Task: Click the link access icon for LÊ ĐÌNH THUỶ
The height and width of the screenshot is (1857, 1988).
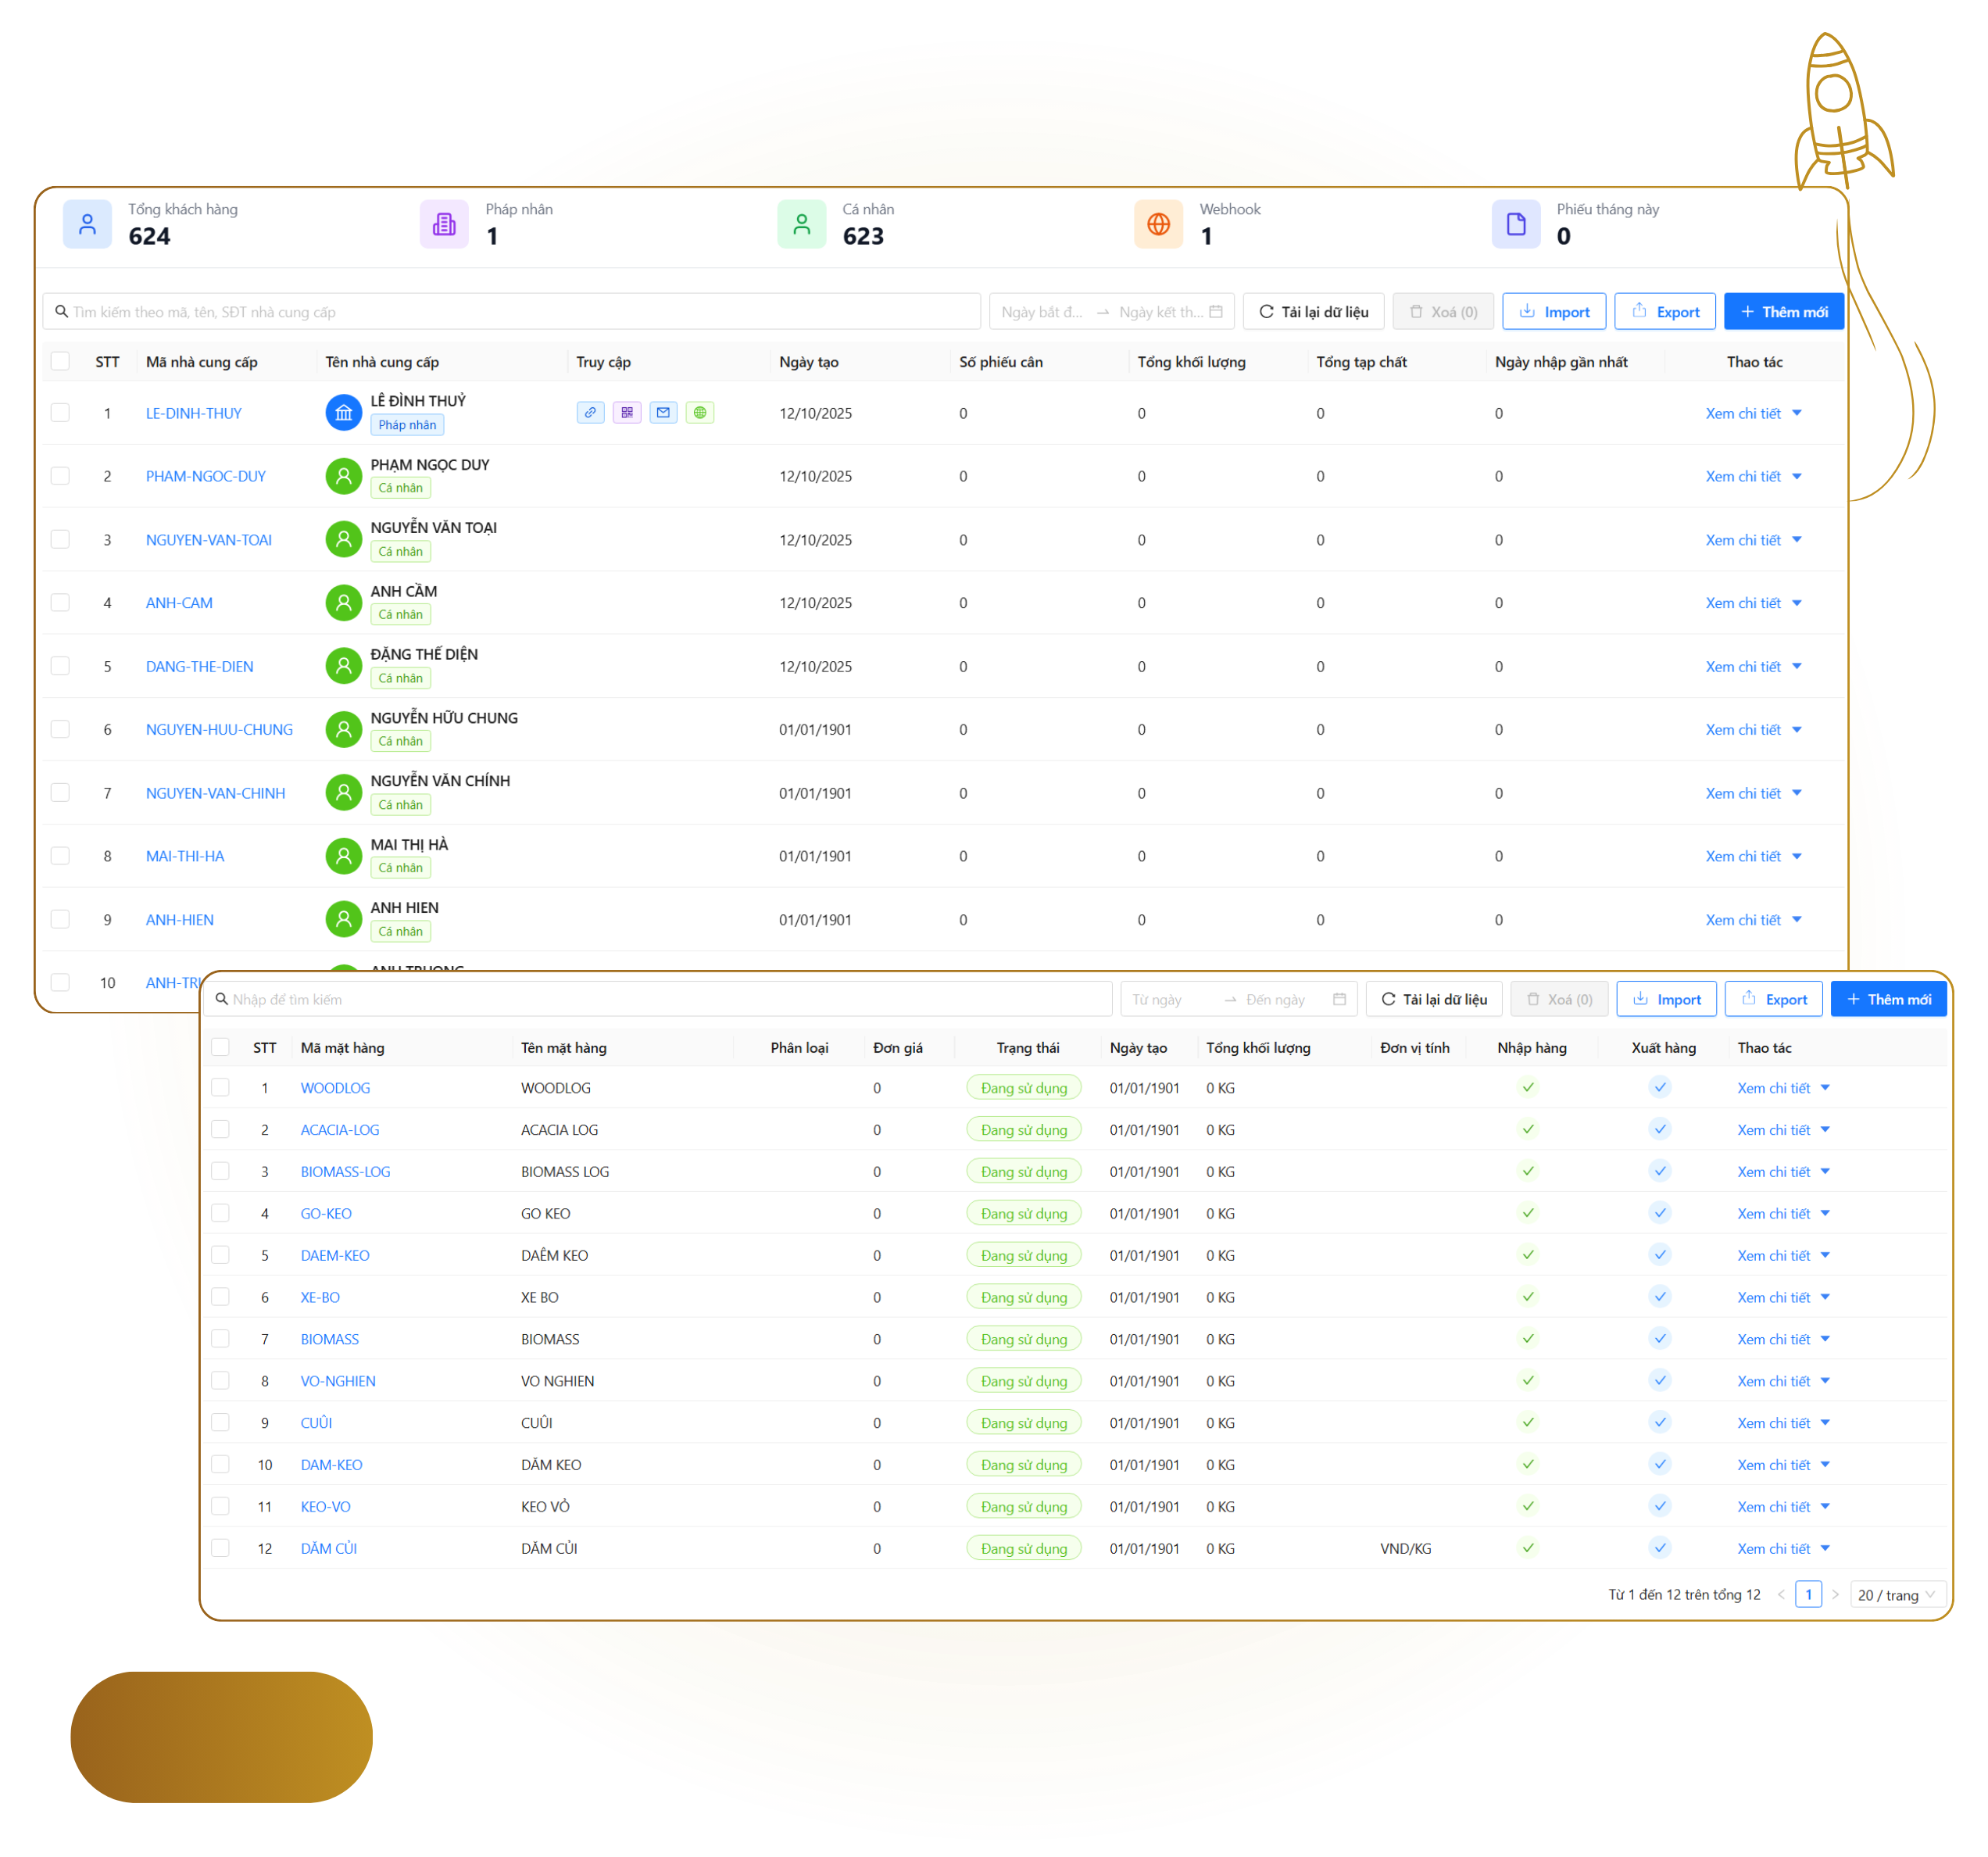Action: coord(590,412)
